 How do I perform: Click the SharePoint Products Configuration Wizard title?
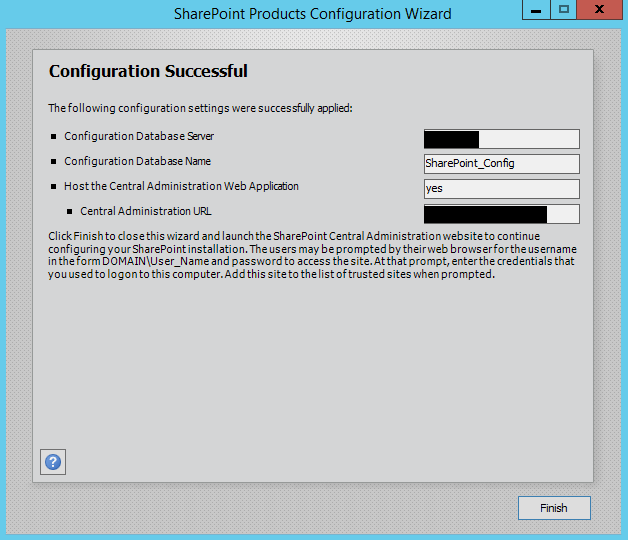pos(312,14)
